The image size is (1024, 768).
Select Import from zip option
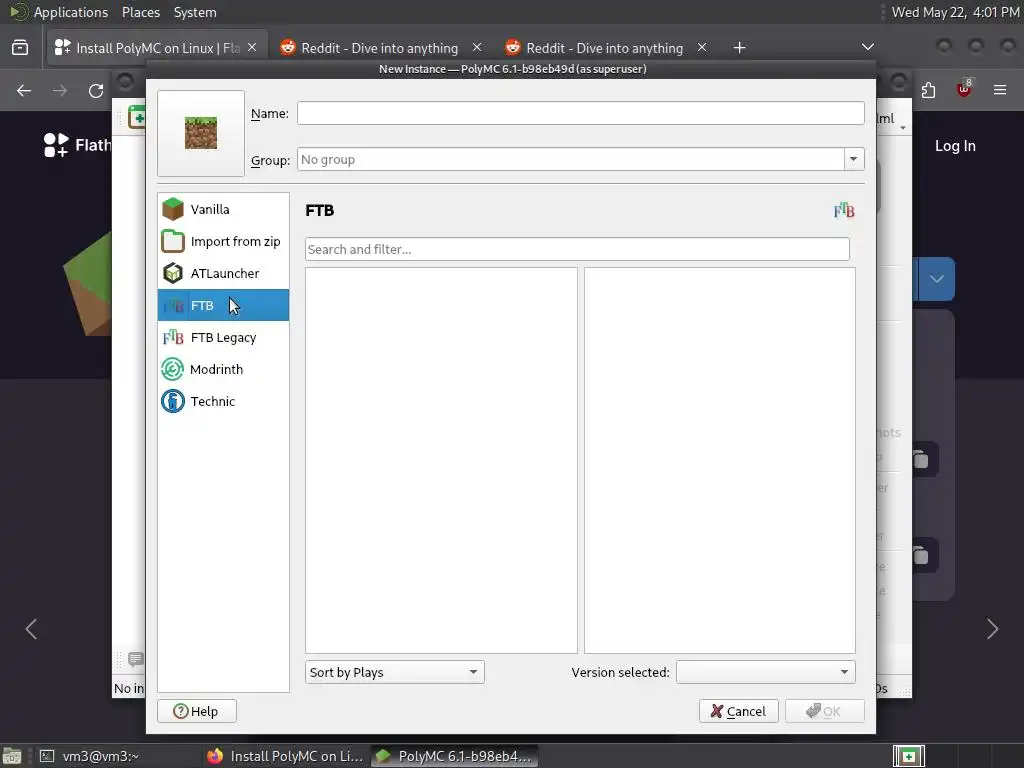[x=223, y=241]
